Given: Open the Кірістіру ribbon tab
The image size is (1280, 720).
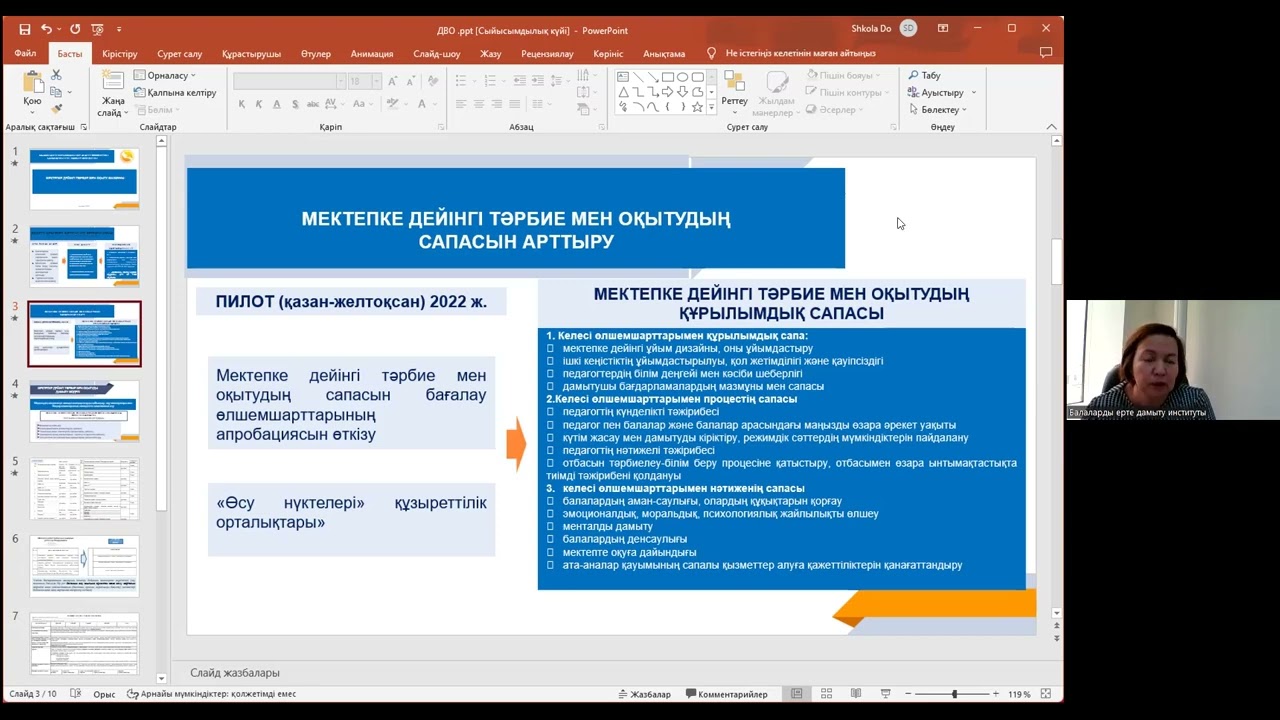Looking at the screenshot, I should pyautogui.click(x=120, y=54).
